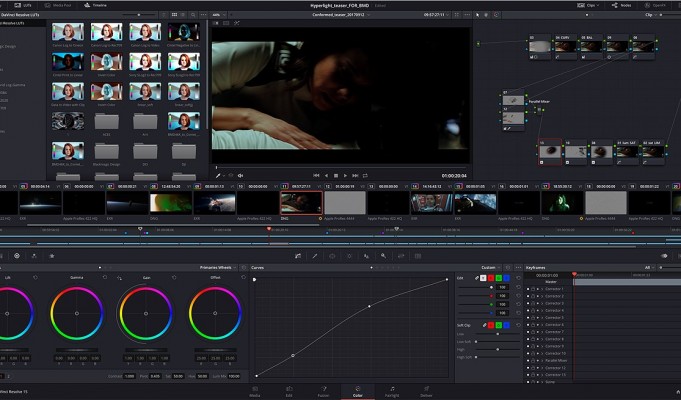681x400 pixels.
Task: Toggle the blue Soft Clip channel
Action: [506, 325]
